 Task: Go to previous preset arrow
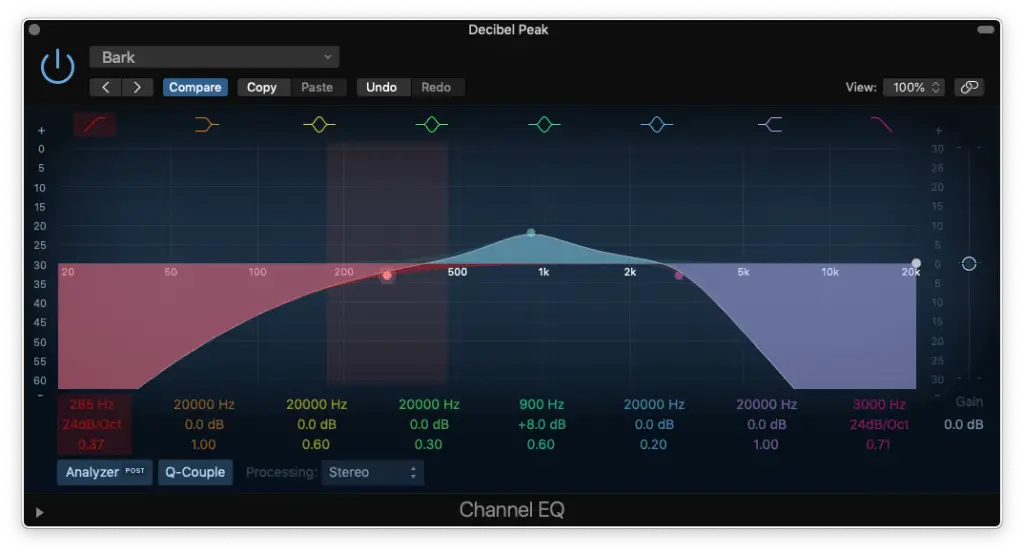click(106, 88)
